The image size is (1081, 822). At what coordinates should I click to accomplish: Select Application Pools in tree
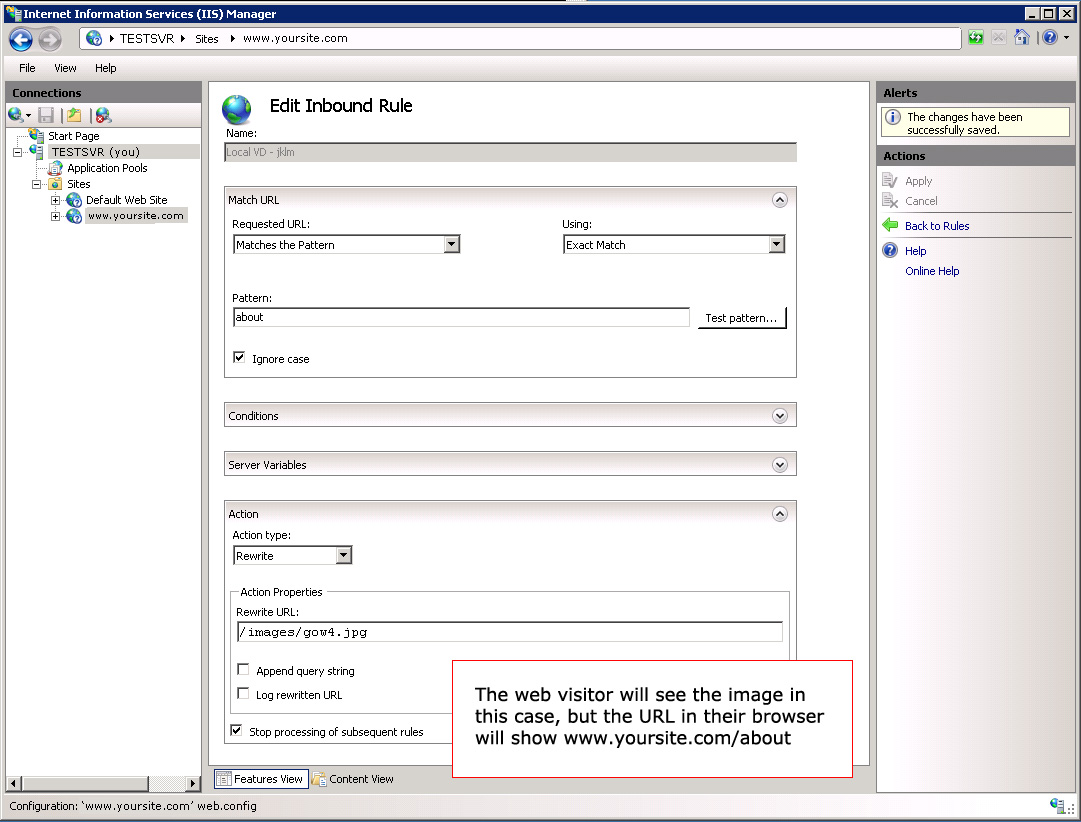pos(107,168)
